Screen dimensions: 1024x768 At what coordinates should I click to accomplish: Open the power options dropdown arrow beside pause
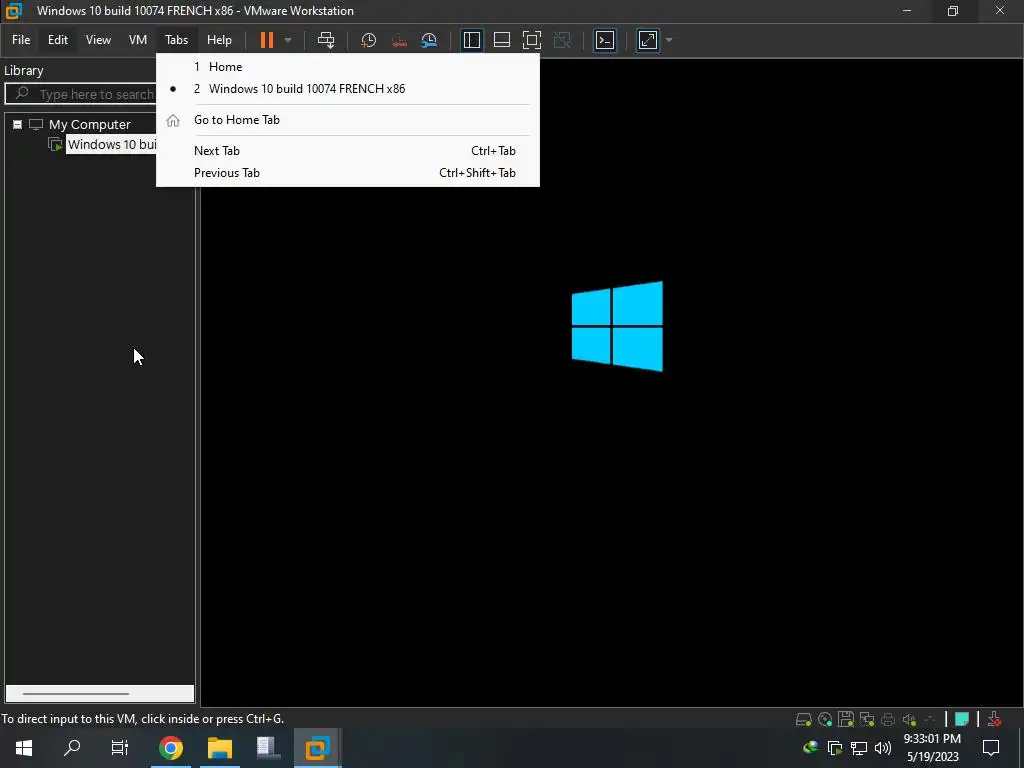pos(288,40)
